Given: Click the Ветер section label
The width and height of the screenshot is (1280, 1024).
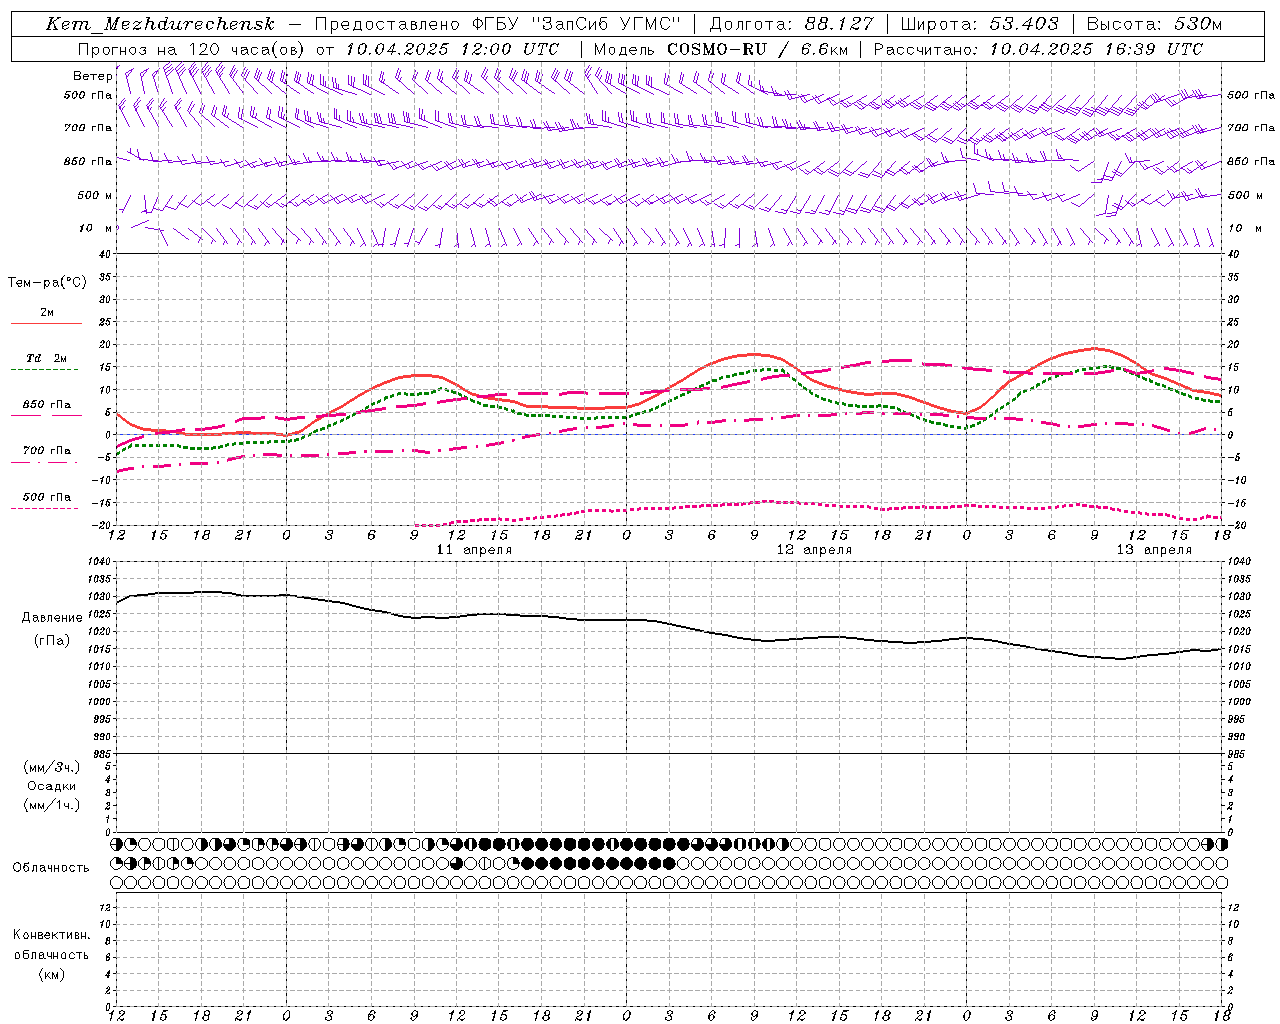Looking at the screenshot, I should coord(92,76).
